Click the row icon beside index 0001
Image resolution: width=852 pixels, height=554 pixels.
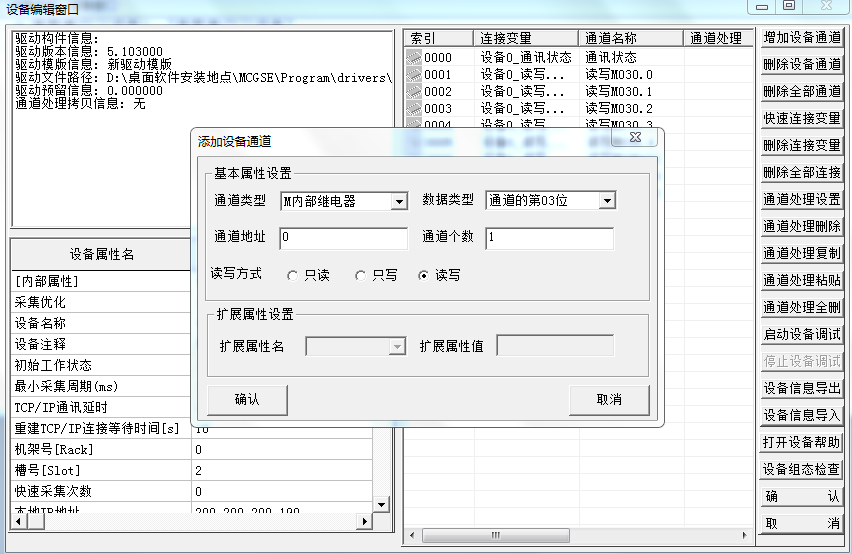click(x=414, y=75)
